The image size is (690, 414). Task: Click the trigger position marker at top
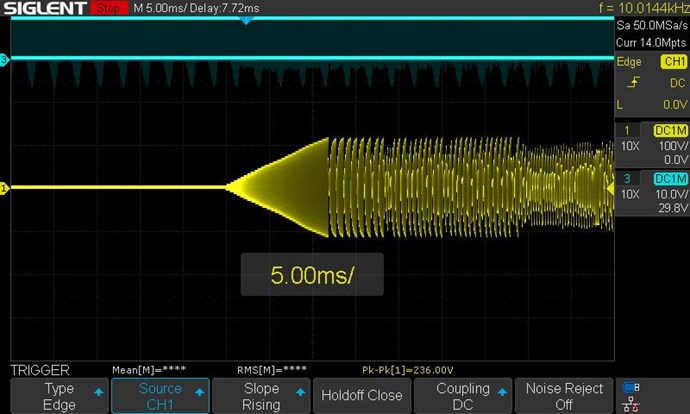point(246,20)
